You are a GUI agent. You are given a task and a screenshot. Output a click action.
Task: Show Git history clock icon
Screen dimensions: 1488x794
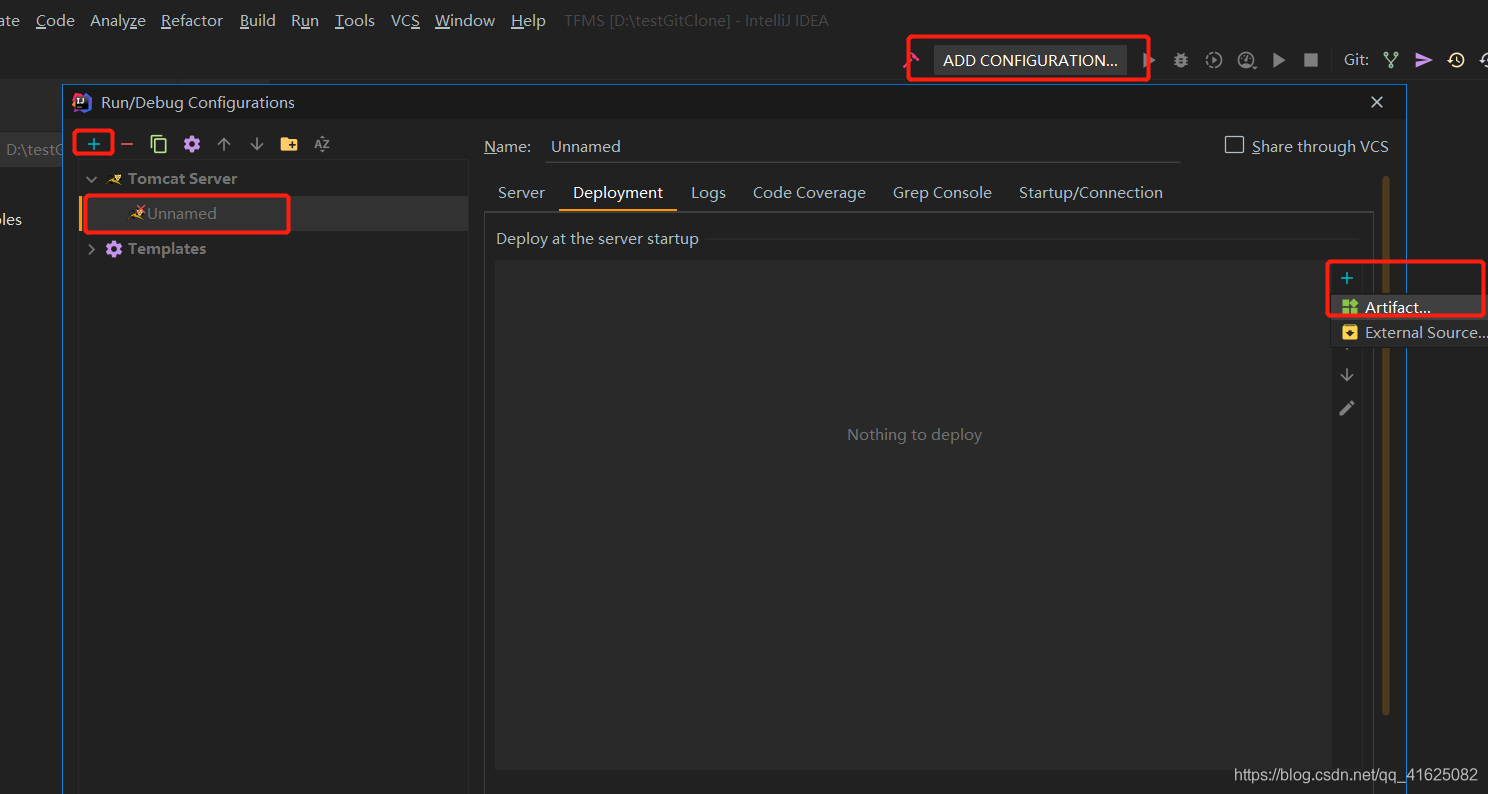[1456, 60]
